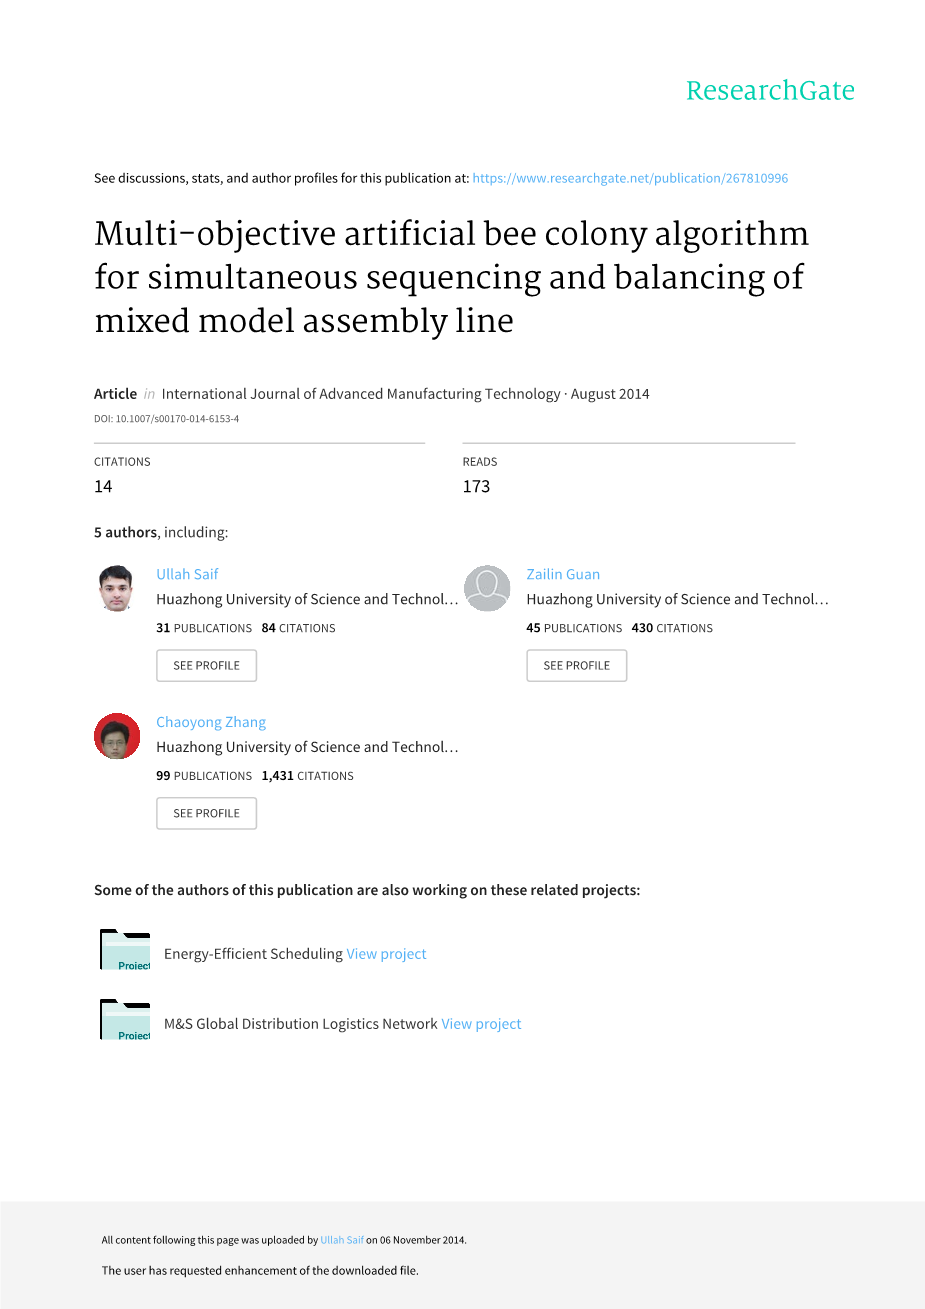This screenshot has width=925, height=1309.
Task: Click the ResearchGate logo
Action: pyautogui.click(x=769, y=91)
